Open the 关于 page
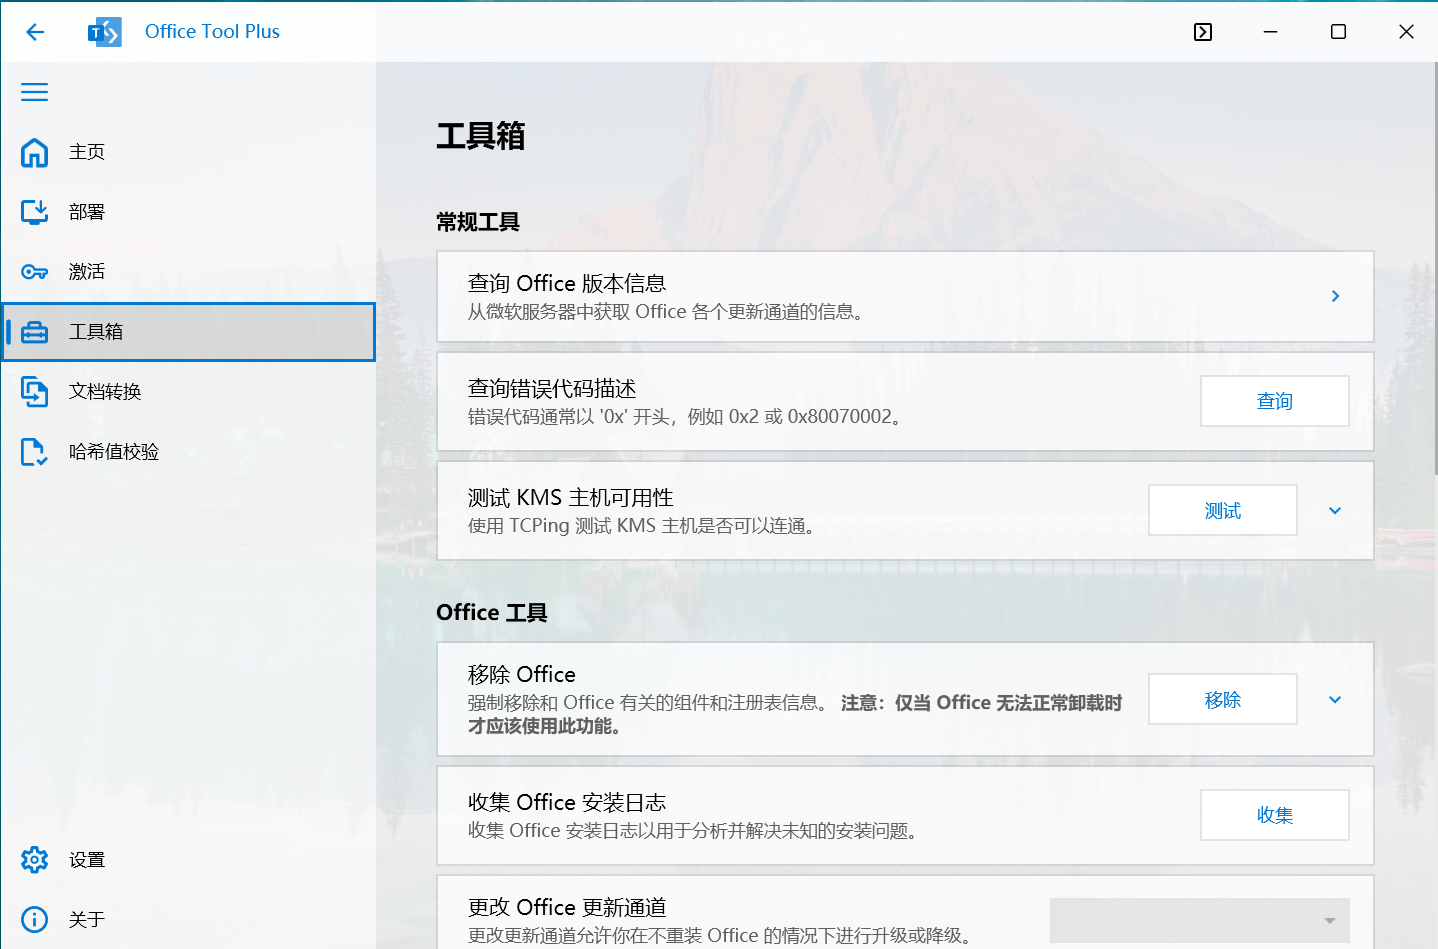The image size is (1438, 949). [x=188, y=920]
